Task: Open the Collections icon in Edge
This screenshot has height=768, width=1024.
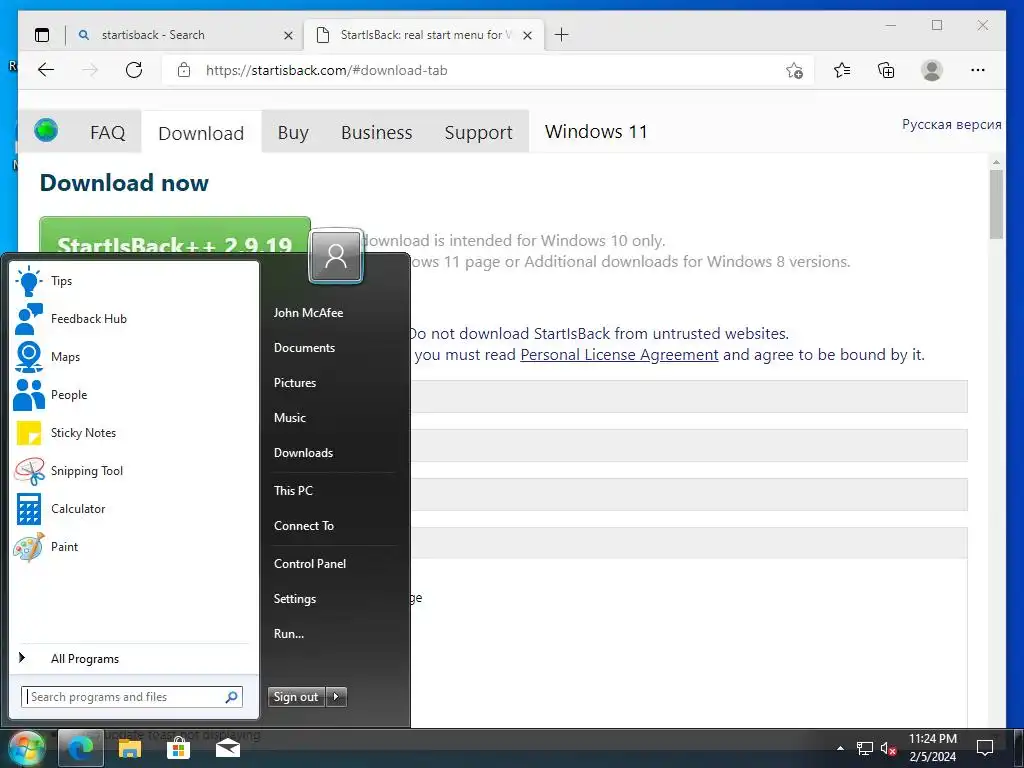Action: 886,70
